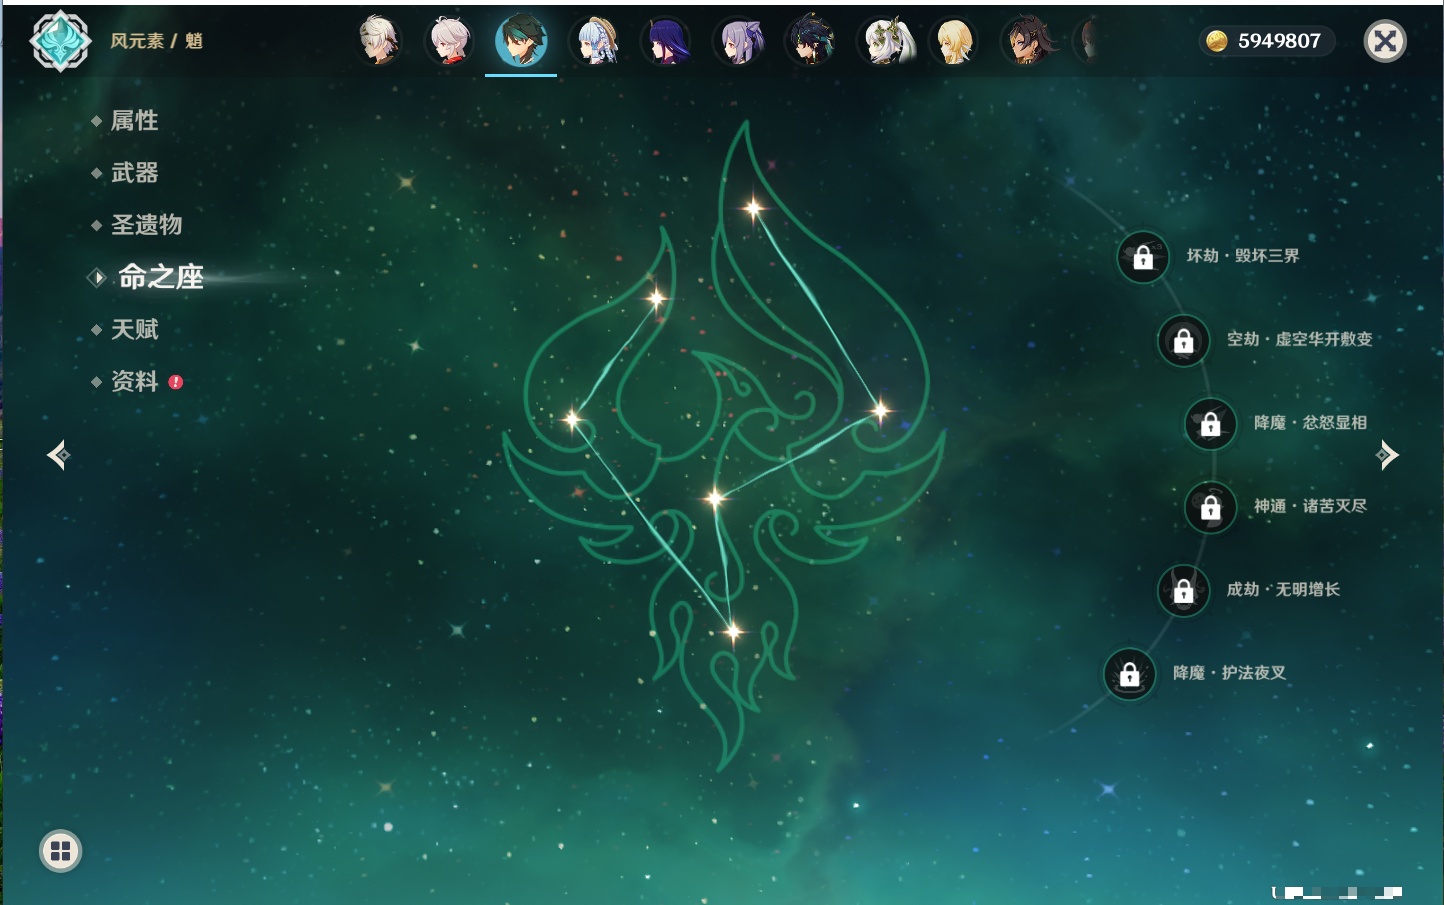Click the 降魔·护法夜叉 label
This screenshot has width=1444, height=905.
[1229, 673]
